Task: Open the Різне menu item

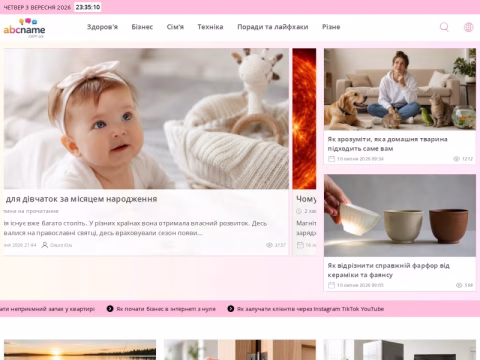Action: 331,27
